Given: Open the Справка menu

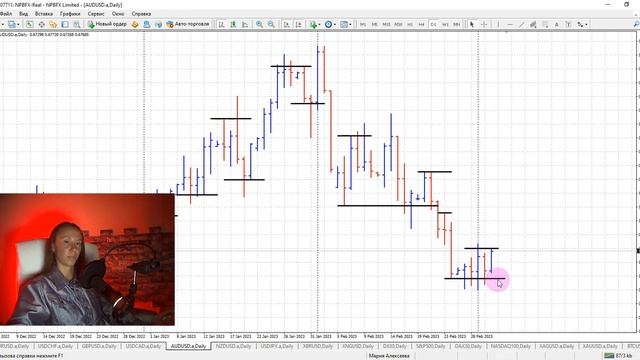Looking at the screenshot, I should click(x=141, y=14).
